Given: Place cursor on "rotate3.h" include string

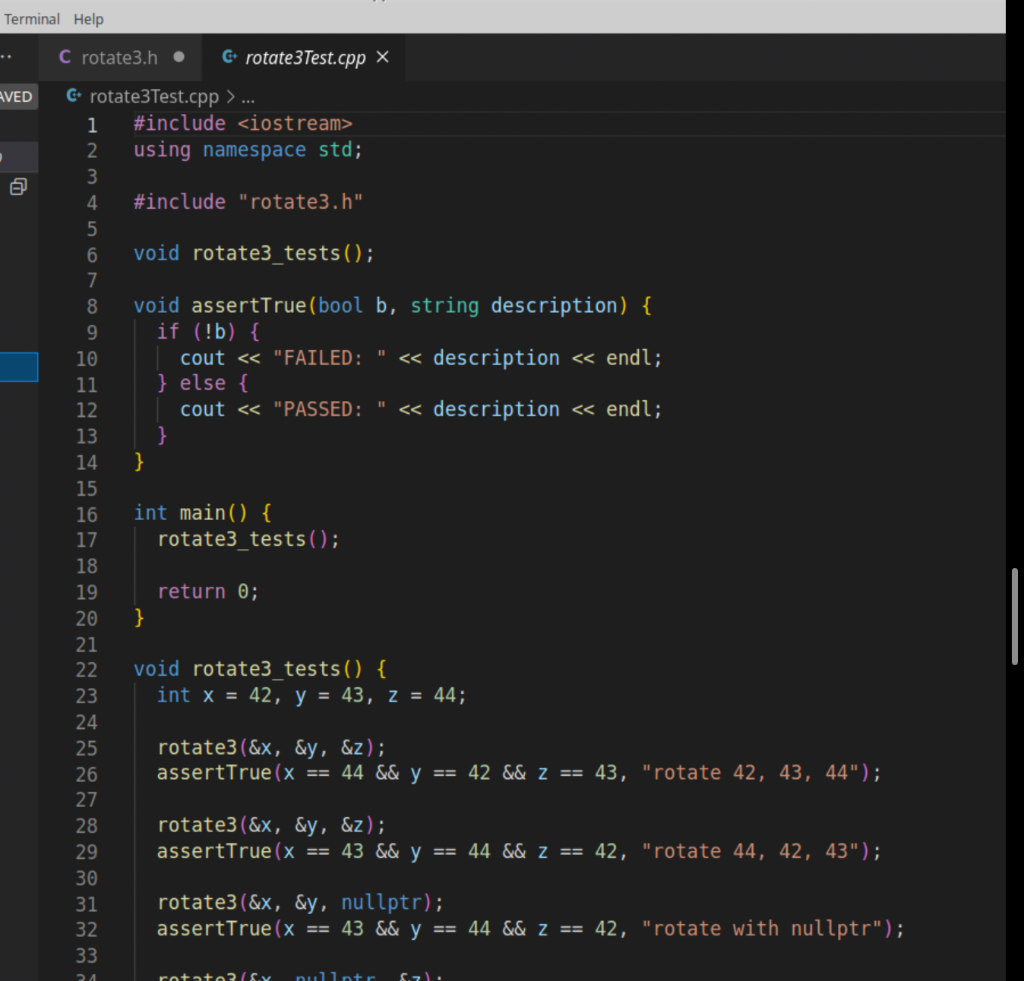Looking at the screenshot, I should (300, 202).
